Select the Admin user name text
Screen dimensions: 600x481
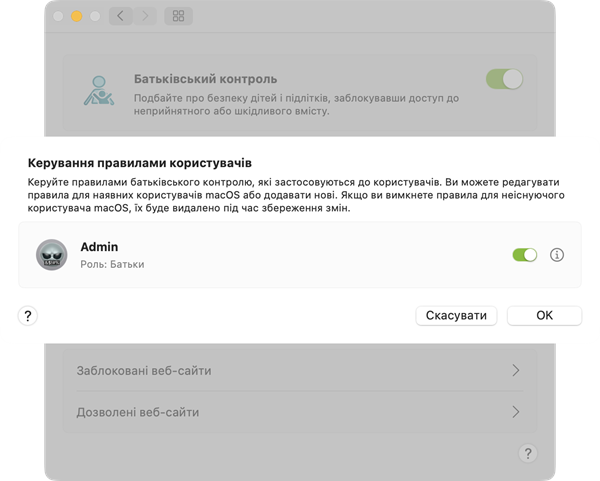click(99, 247)
